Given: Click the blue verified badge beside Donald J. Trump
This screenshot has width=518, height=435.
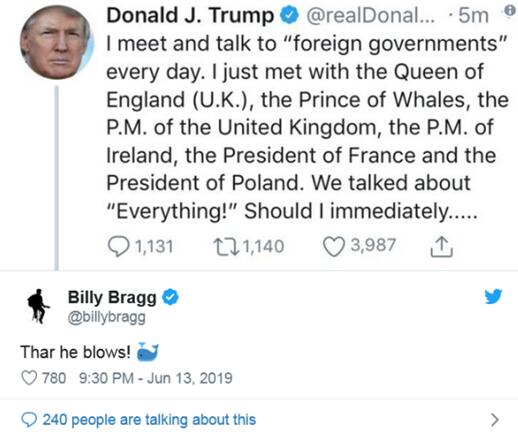Looking at the screenshot, I should coord(289,15).
